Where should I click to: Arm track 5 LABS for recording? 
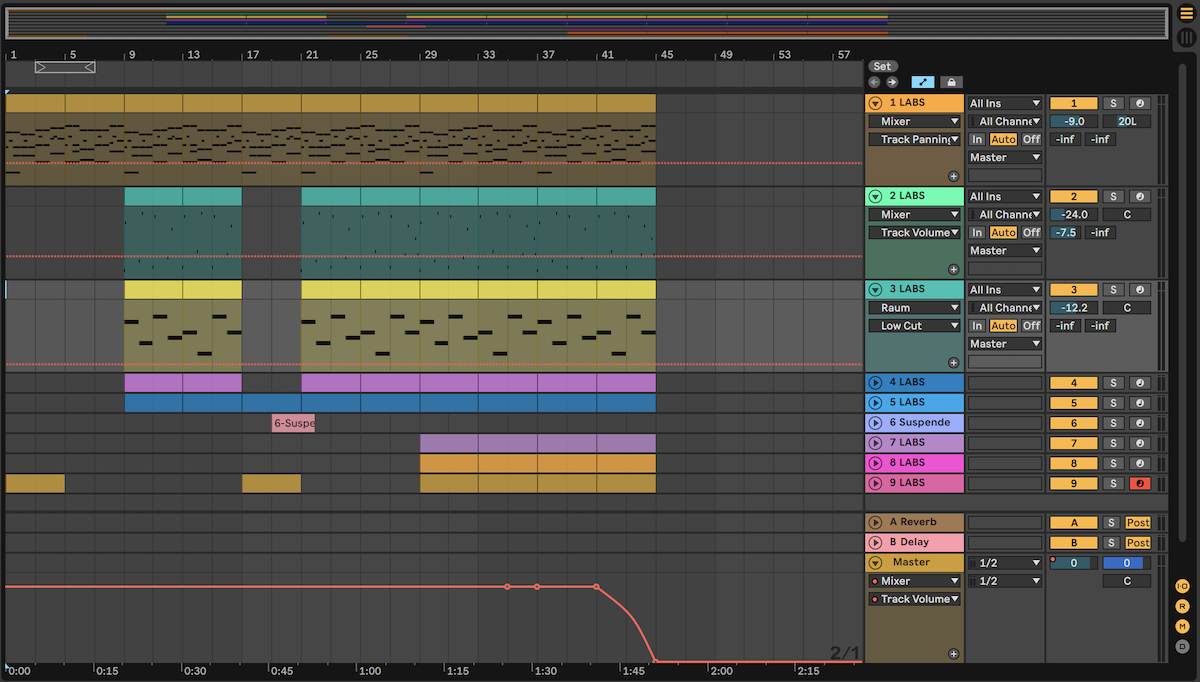1140,403
